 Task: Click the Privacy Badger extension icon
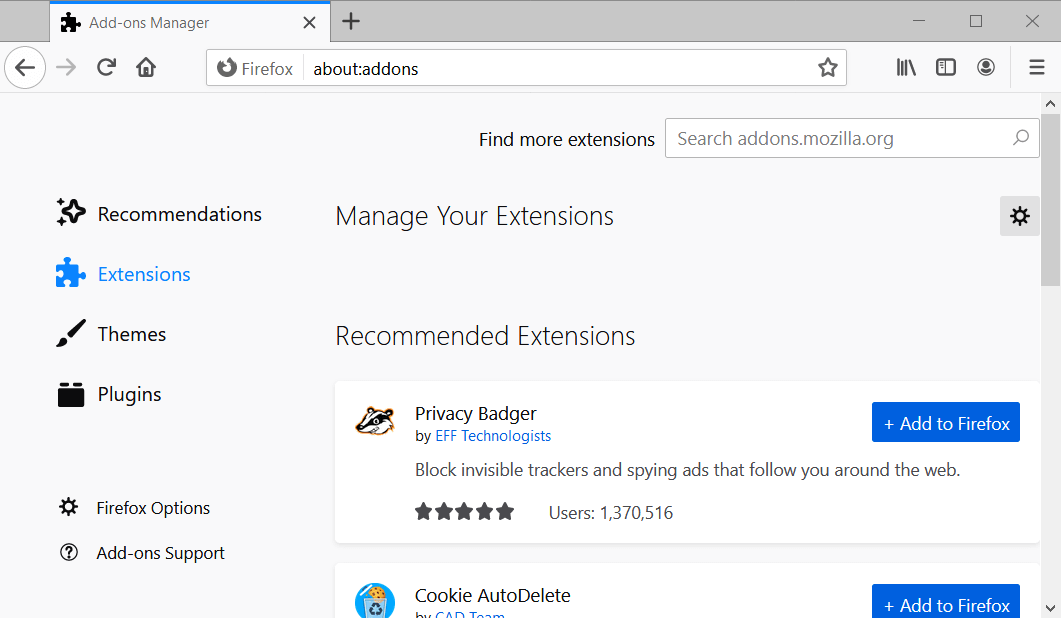point(375,423)
